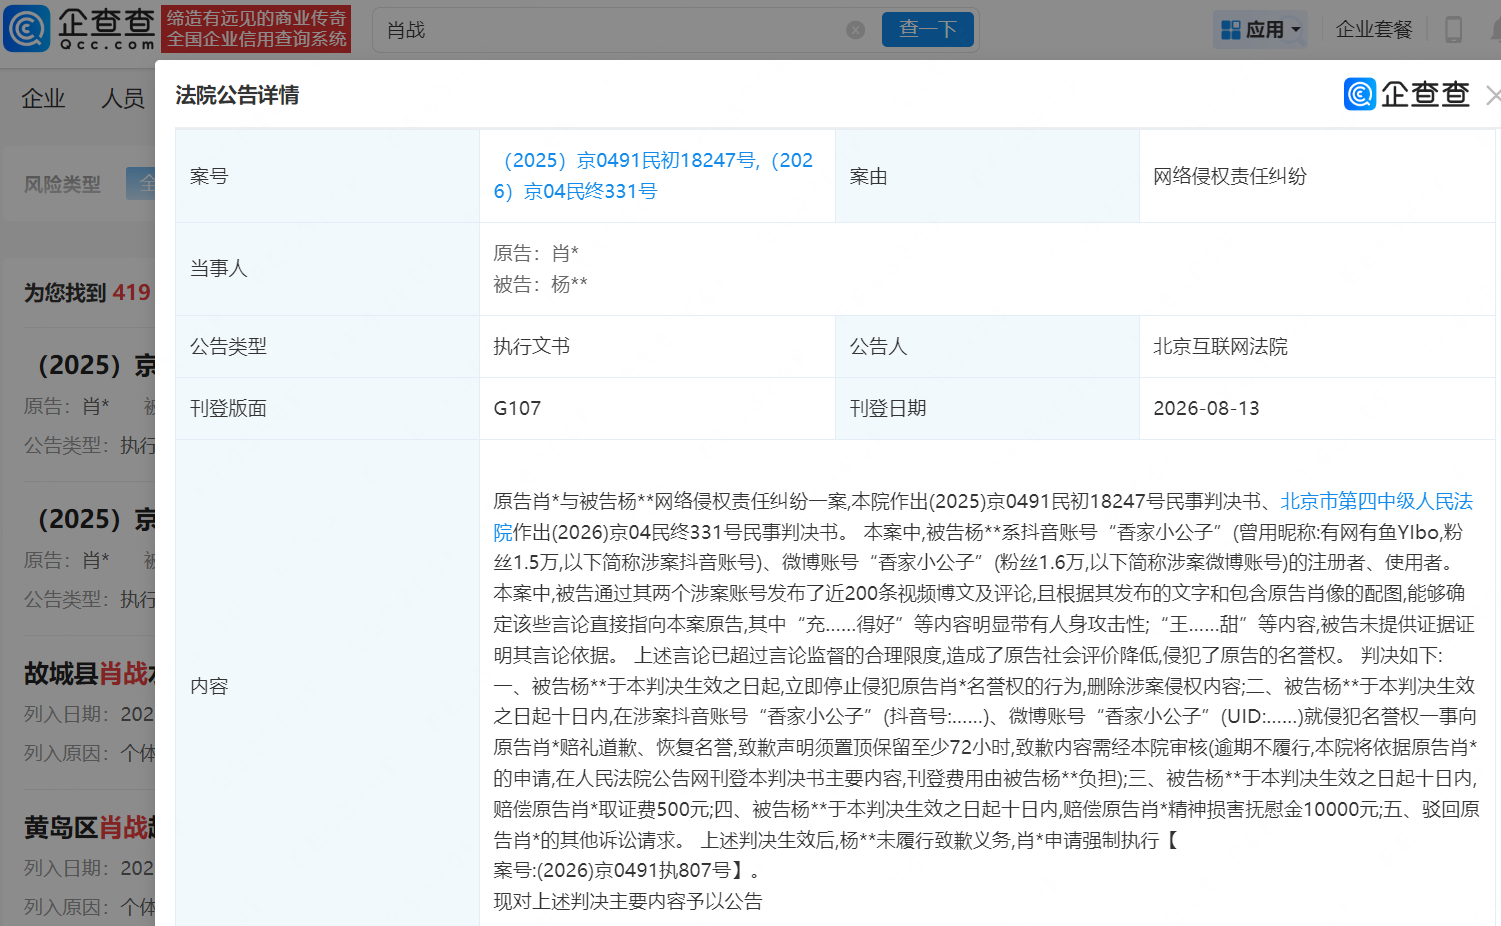The width and height of the screenshot is (1501, 926).
Task: Click the 故城县肖战 result in background list
Action: click(89, 673)
